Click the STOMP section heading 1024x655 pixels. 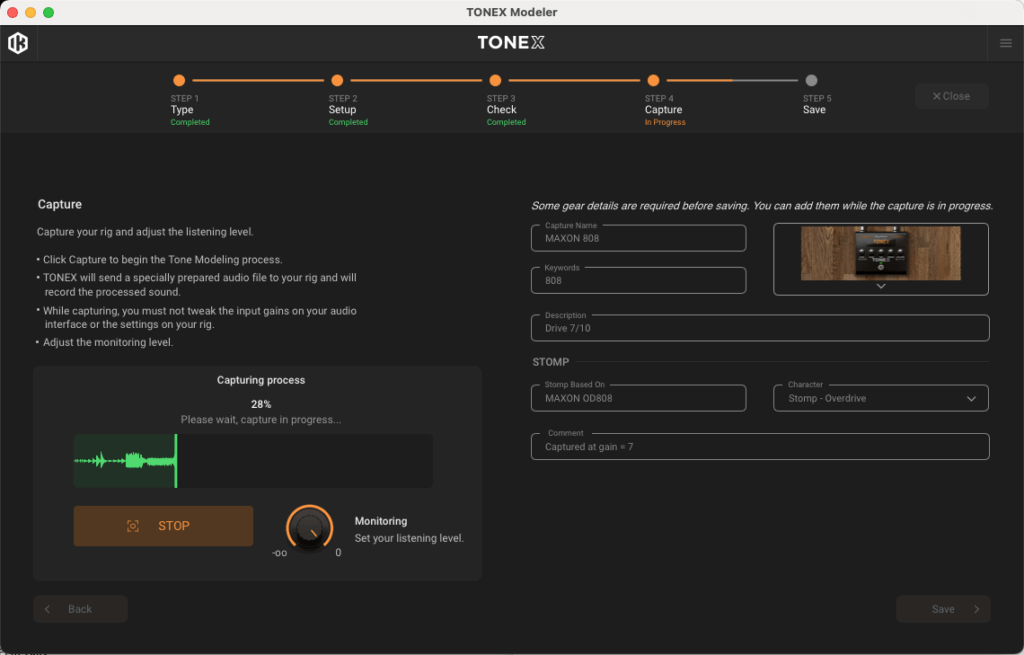(x=551, y=362)
